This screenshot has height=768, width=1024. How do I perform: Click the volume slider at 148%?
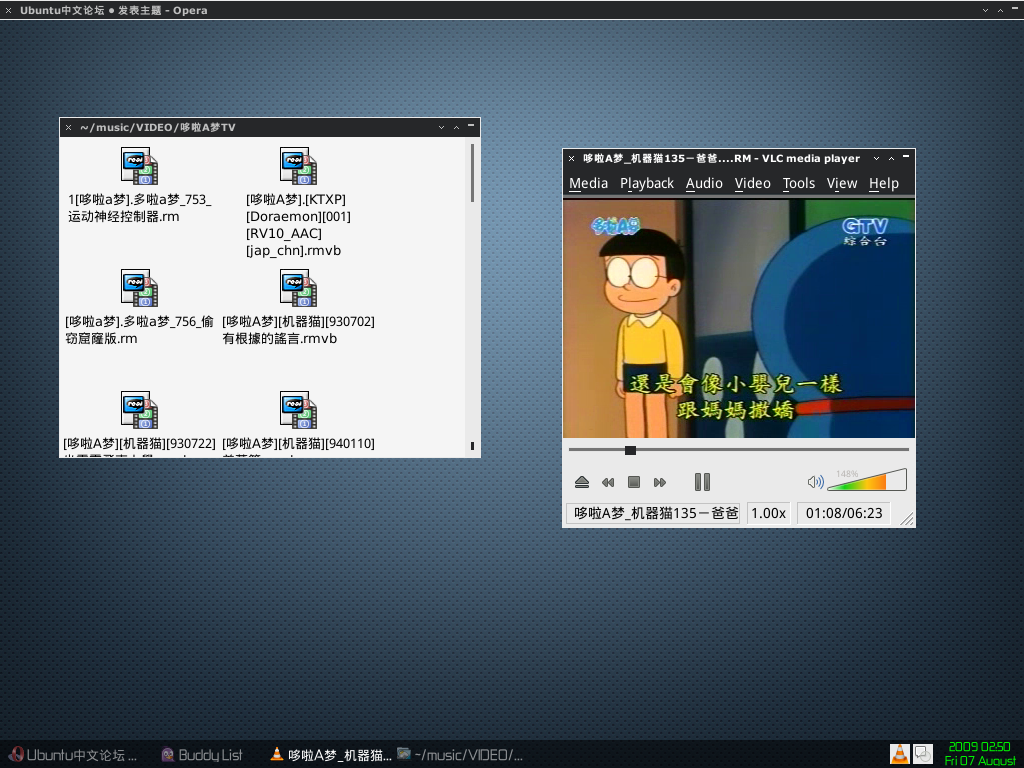point(867,480)
